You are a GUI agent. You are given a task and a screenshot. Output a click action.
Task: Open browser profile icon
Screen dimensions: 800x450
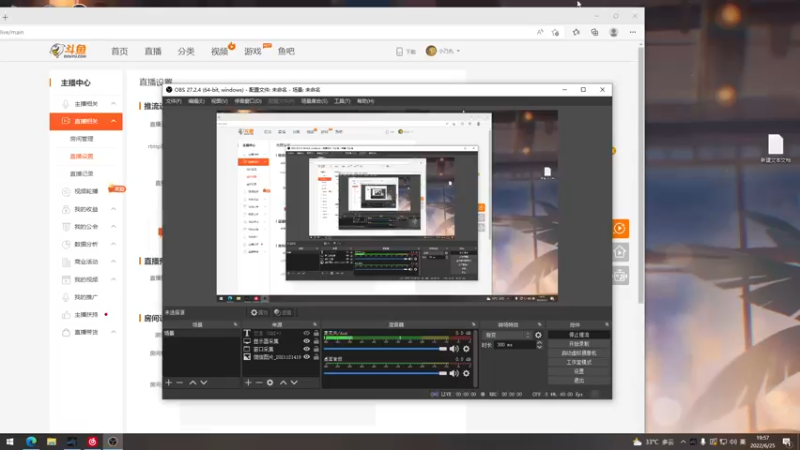click(x=614, y=32)
